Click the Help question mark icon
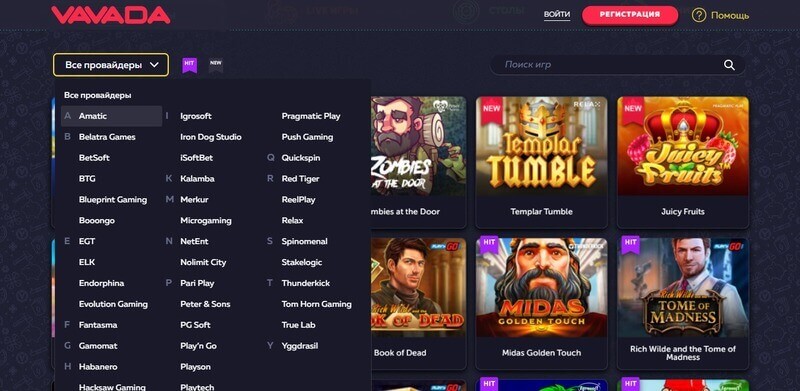The image size is (800, 391). (x=698, y=15)
